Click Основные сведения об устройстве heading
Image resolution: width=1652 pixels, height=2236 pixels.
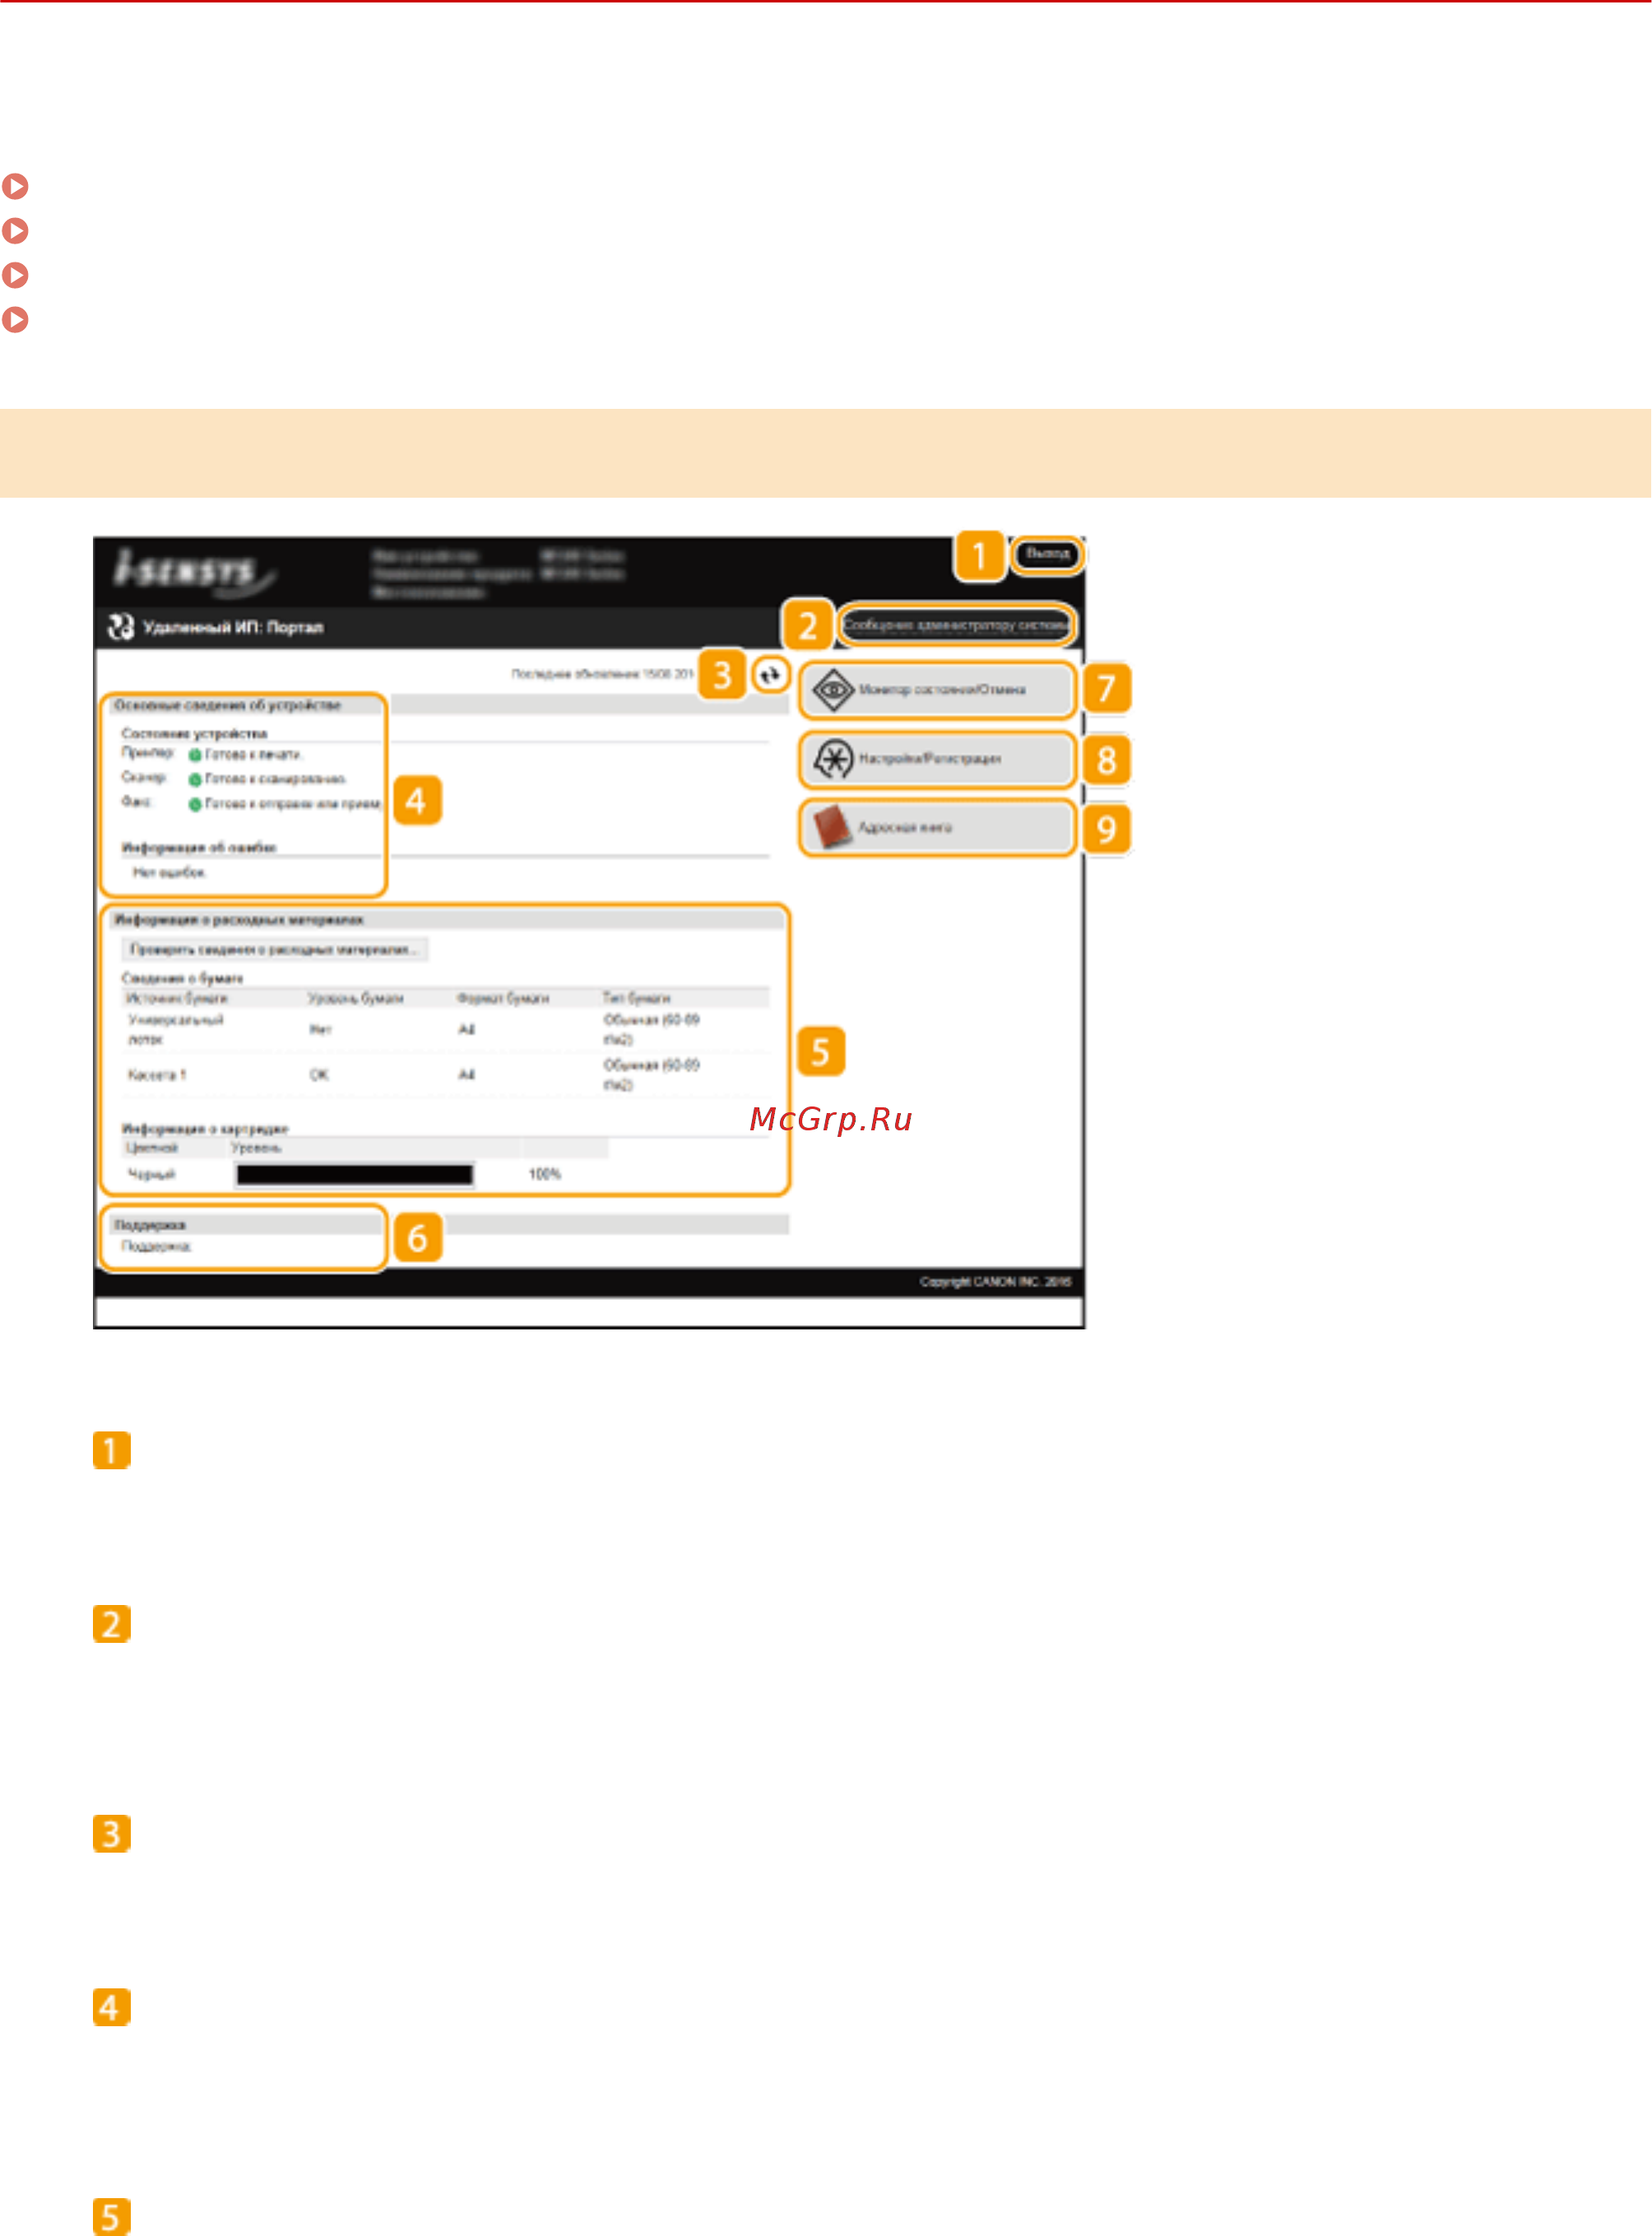(227, 705)
